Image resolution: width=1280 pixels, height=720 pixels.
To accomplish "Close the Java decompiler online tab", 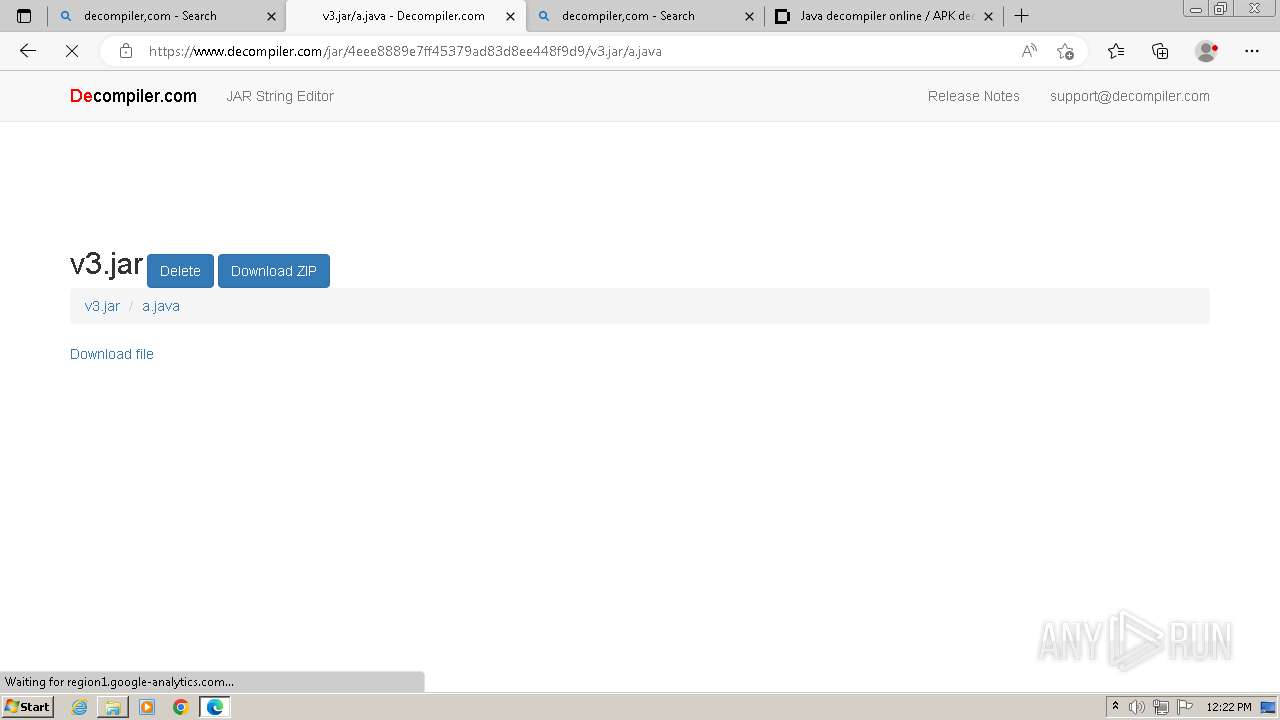I will coord(988,16).
